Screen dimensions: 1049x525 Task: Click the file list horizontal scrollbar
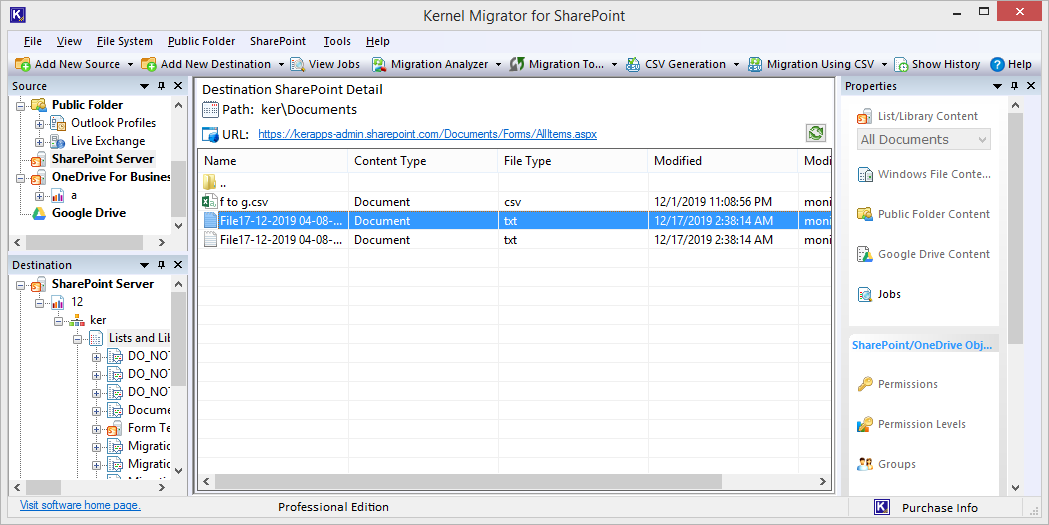tap(468, 482)
